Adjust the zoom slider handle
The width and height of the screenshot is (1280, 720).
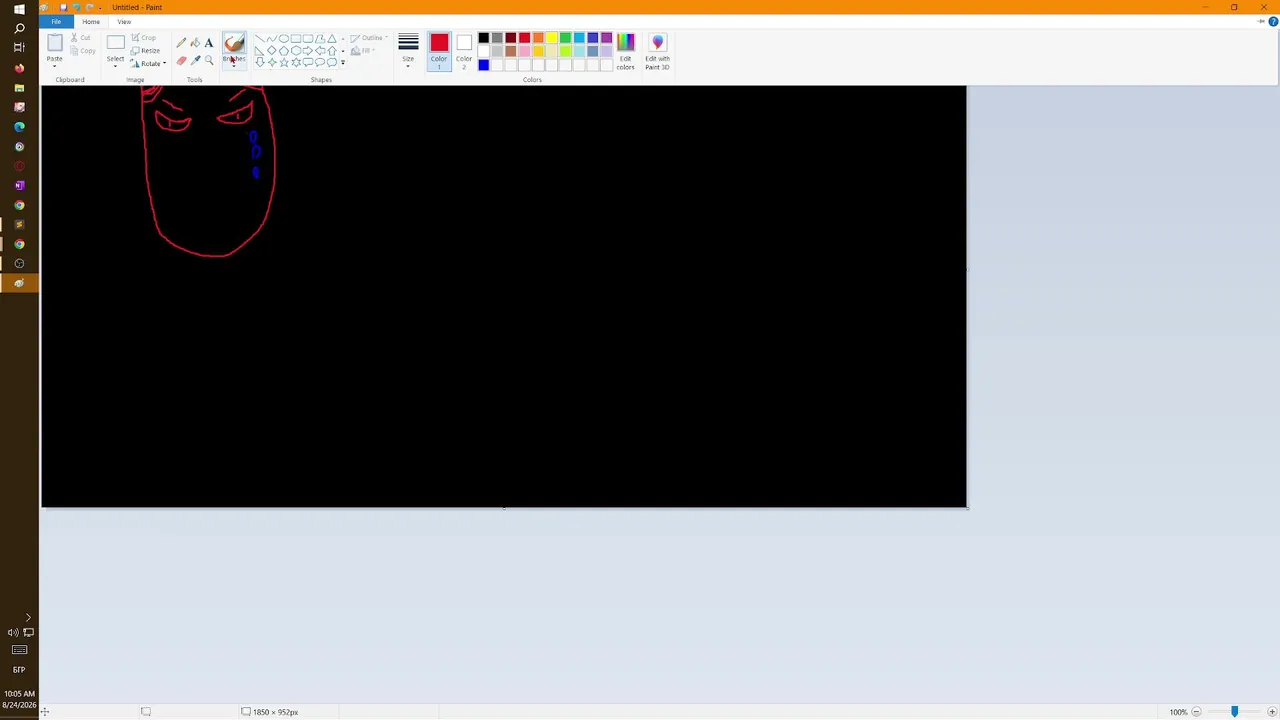pos(1234,712)
